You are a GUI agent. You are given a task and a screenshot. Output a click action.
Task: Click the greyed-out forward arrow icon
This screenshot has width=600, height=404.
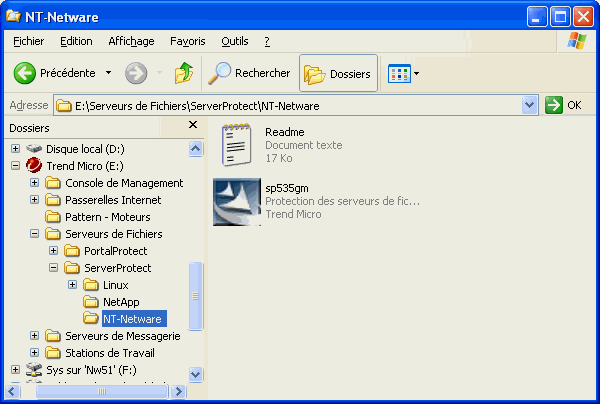pos(136,73)
